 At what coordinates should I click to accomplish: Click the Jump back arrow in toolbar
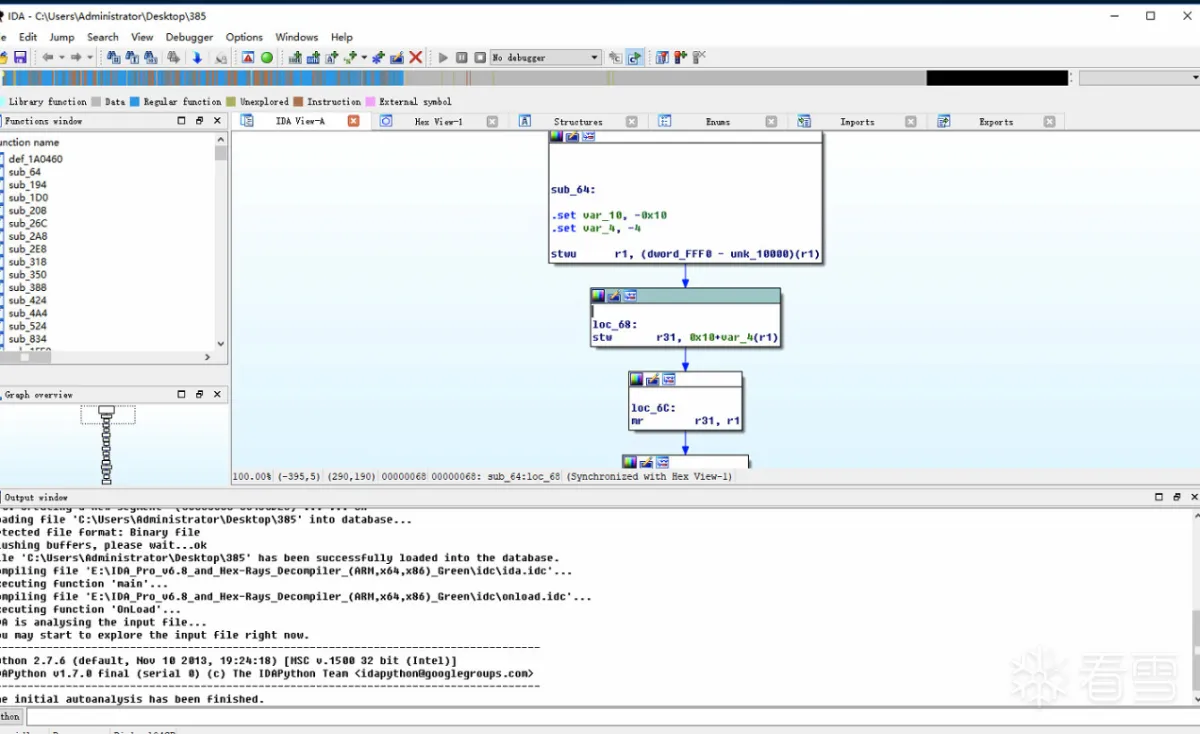(47, 58)
